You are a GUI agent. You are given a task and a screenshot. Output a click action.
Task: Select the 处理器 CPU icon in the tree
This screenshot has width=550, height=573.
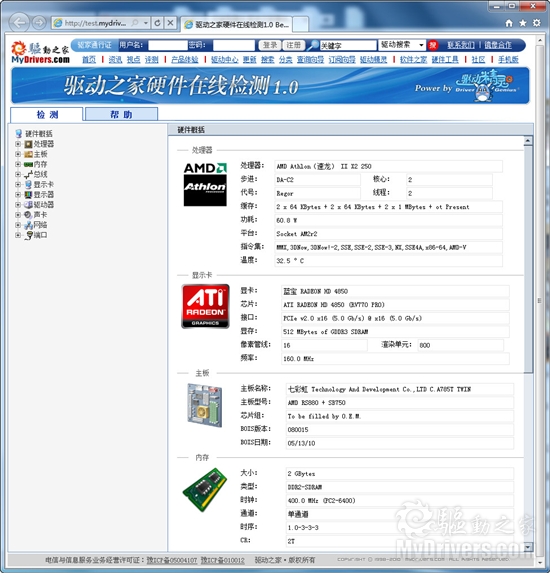click(x=29, y=144)
